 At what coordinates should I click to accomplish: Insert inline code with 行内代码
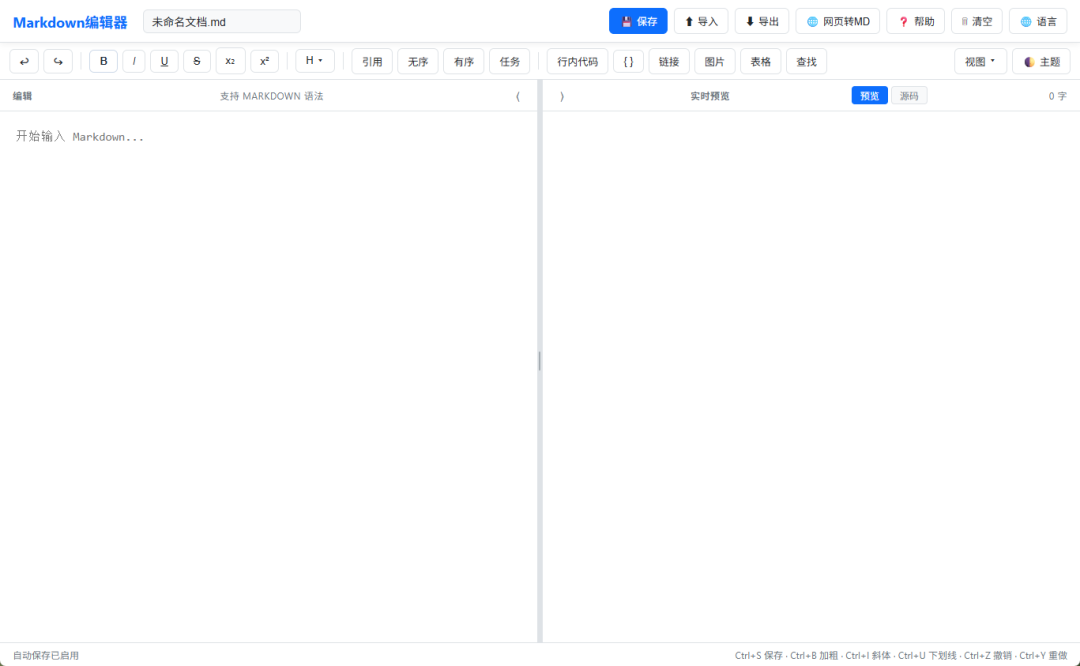coord(577,61)
